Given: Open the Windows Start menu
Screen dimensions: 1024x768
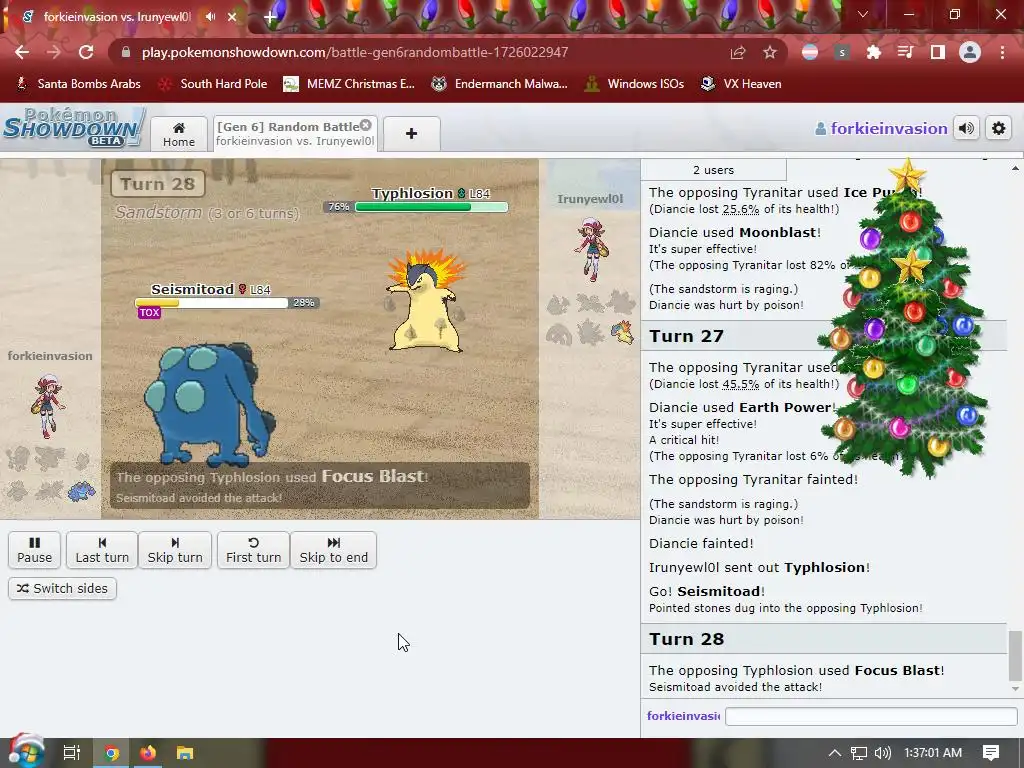Looking at the screenshot, I should pyautogui.click(x=25, y=752).
